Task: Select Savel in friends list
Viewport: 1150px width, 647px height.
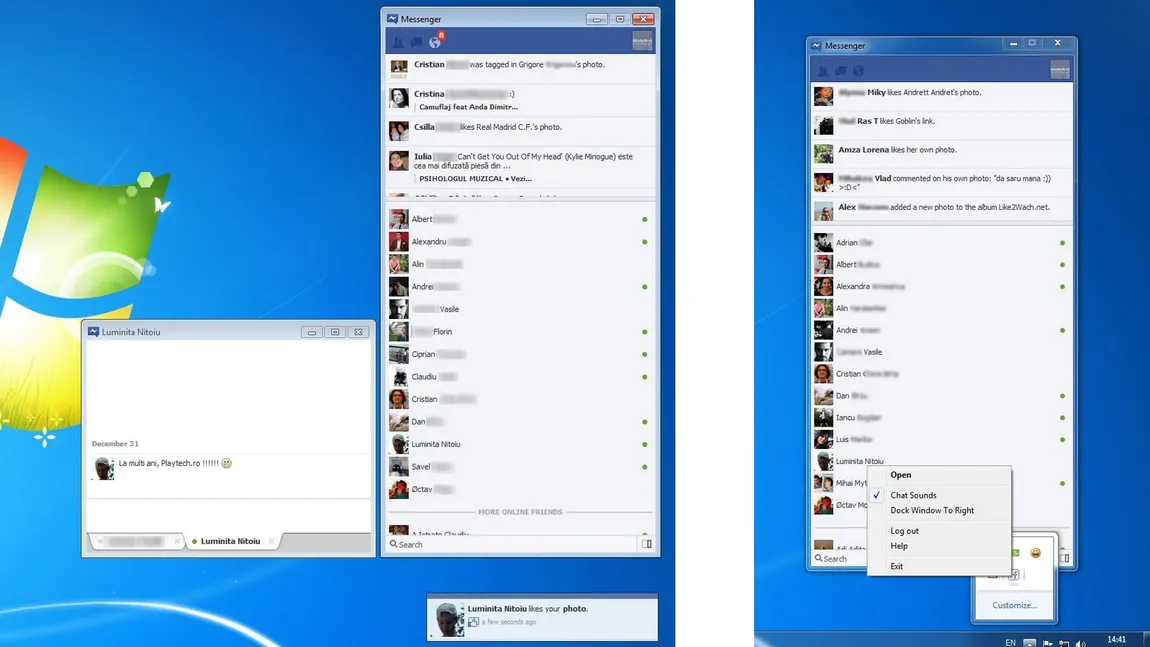Action: (520, 467)
